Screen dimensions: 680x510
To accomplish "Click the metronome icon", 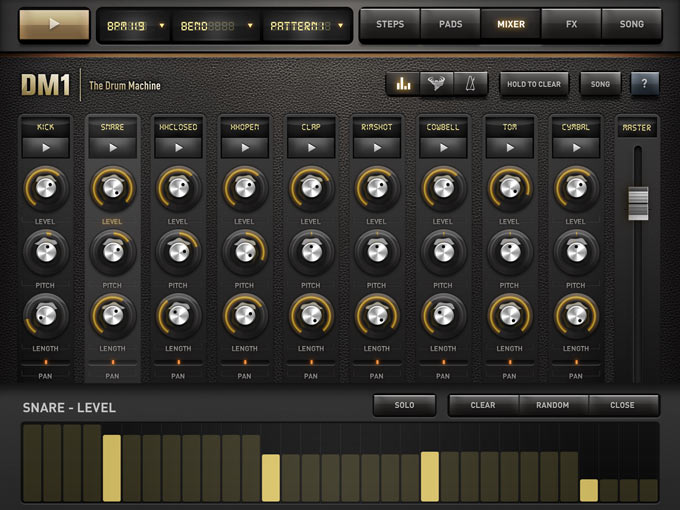I will tap(467, 84).
